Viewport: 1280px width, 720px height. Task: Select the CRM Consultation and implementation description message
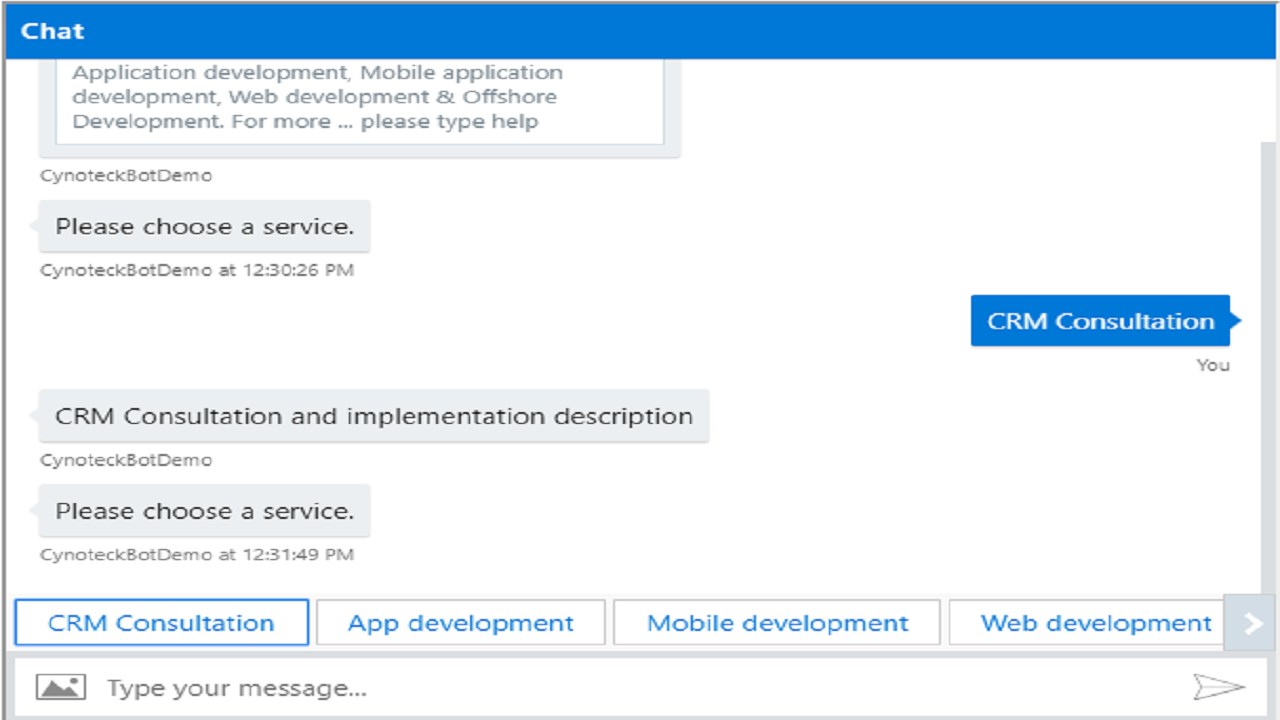point(373,416)
